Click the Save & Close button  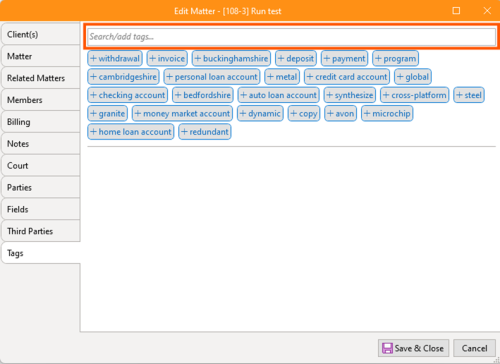[x=413, y=348]
